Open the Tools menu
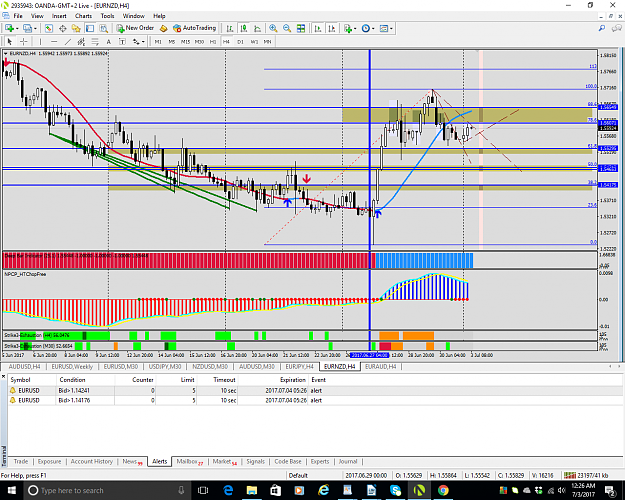625x500 pixels. coord(107,16)
